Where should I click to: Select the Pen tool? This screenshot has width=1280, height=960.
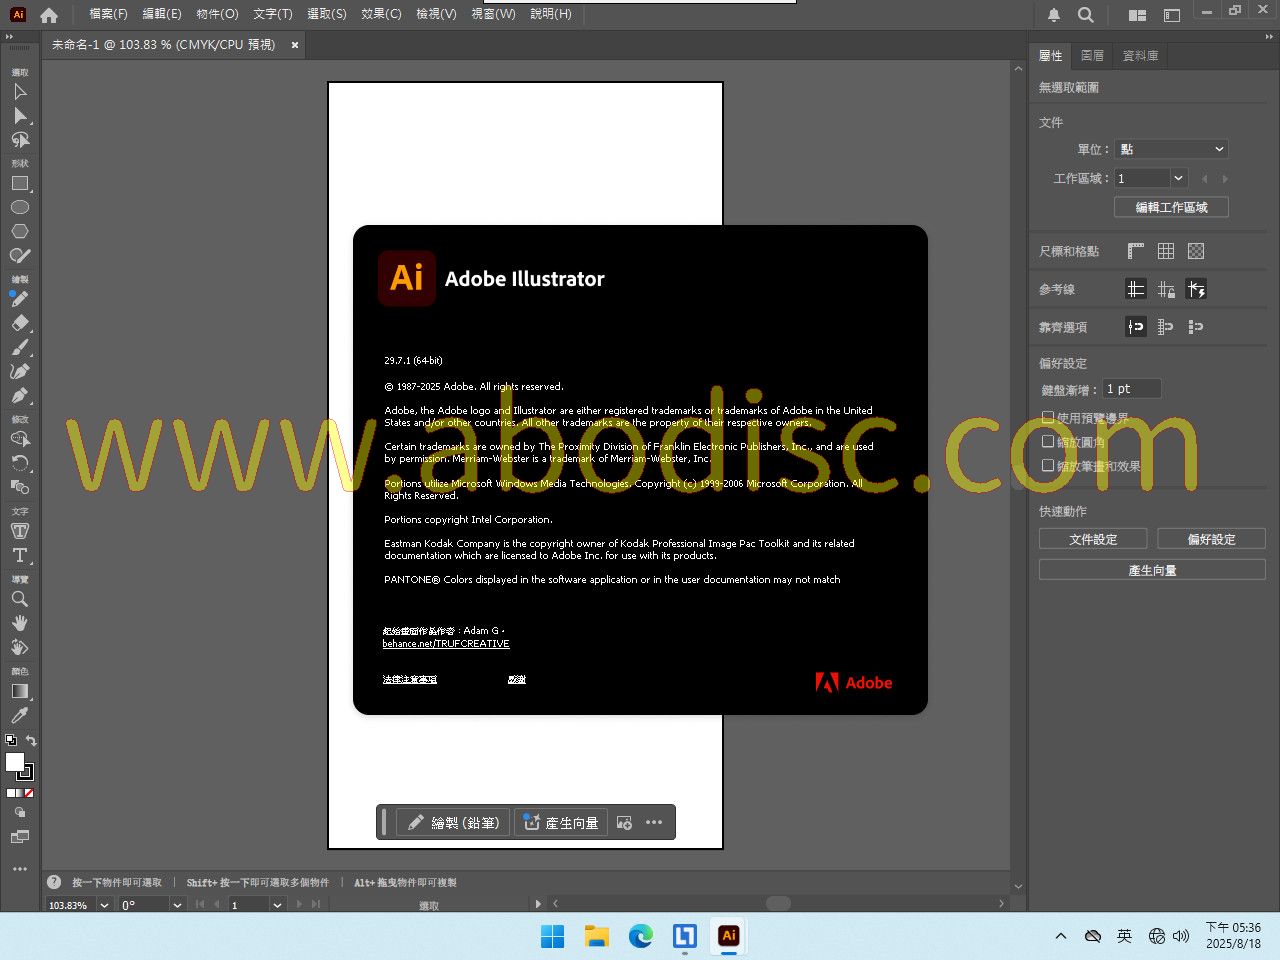coord(19,395)
